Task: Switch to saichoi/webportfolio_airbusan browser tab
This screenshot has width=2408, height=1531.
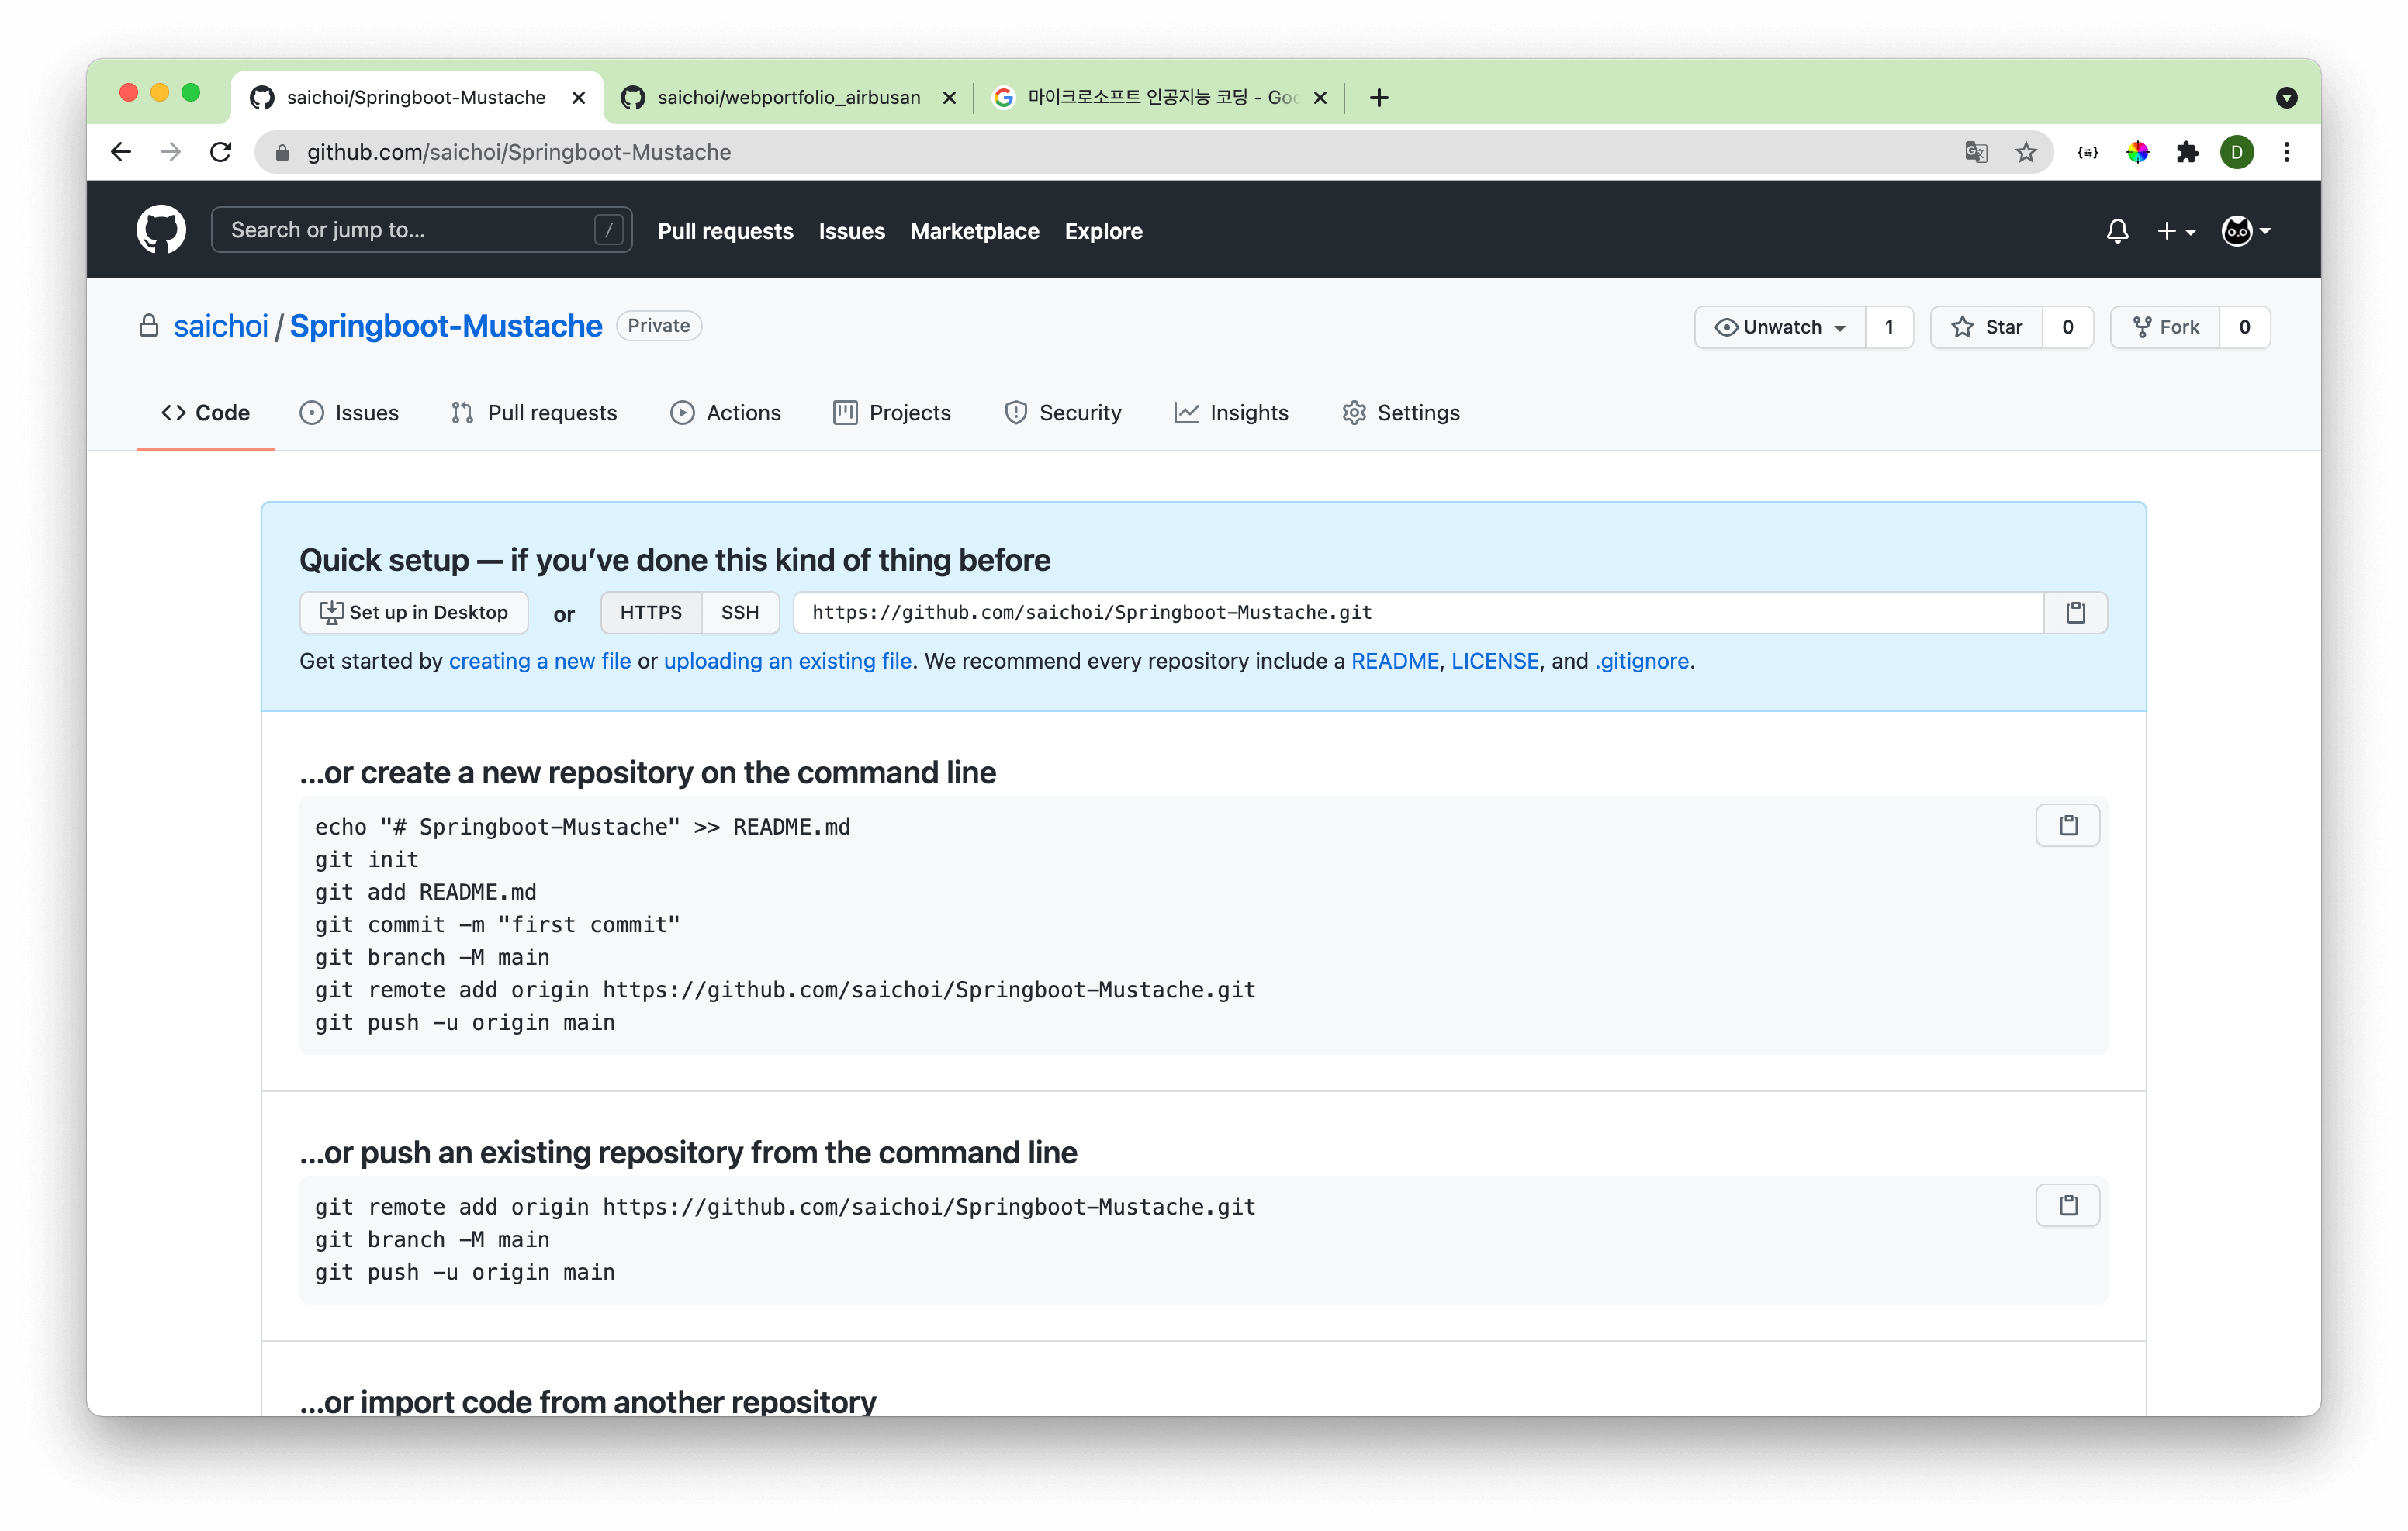Action: pyautogui.click(x=788, y=97)
